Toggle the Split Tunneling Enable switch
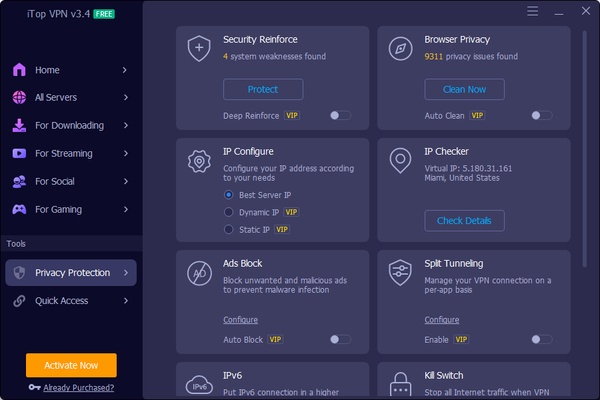Viewport: 600px width, 400px height. pyautogui.click(x=542, y=340)
